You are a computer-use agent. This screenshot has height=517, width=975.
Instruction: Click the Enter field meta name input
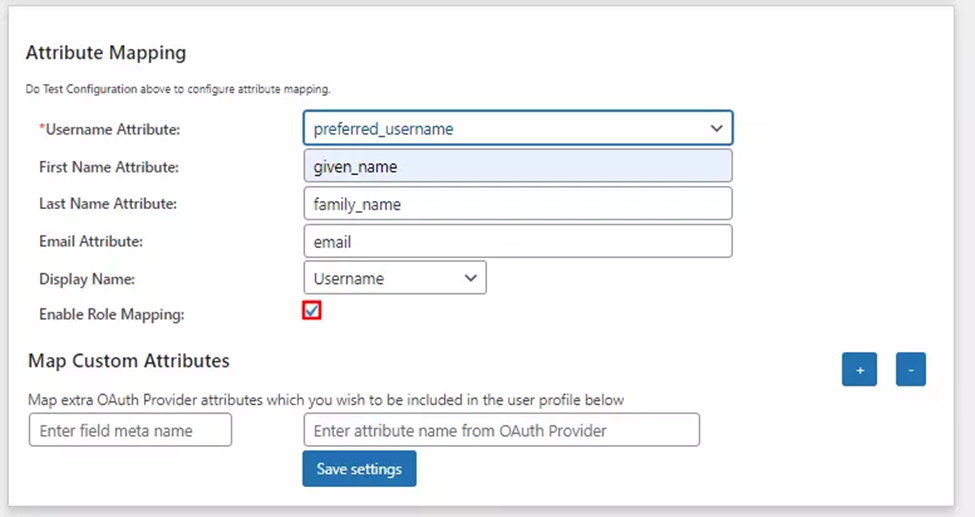(130, 430)
